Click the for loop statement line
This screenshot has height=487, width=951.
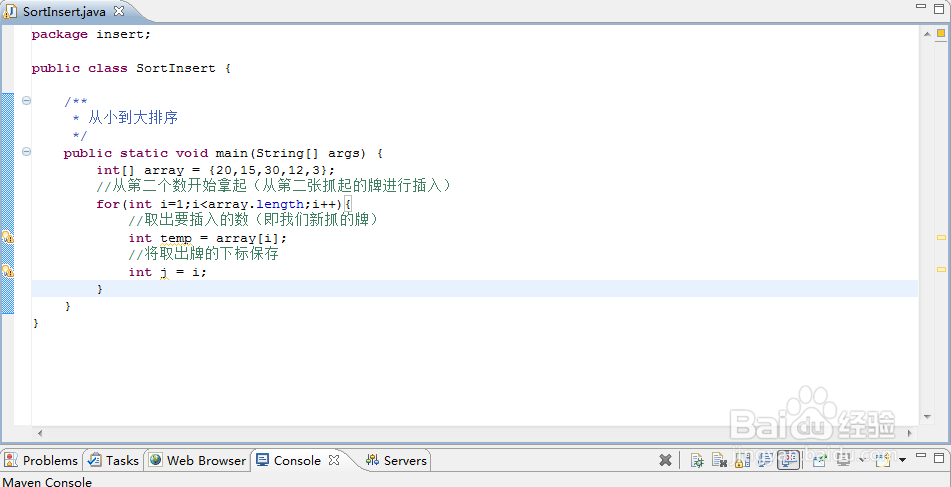[224, 204]
